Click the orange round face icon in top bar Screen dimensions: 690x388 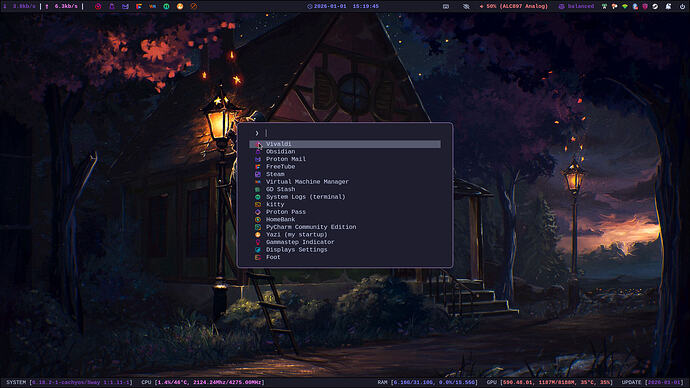click(x=180, y=6)
